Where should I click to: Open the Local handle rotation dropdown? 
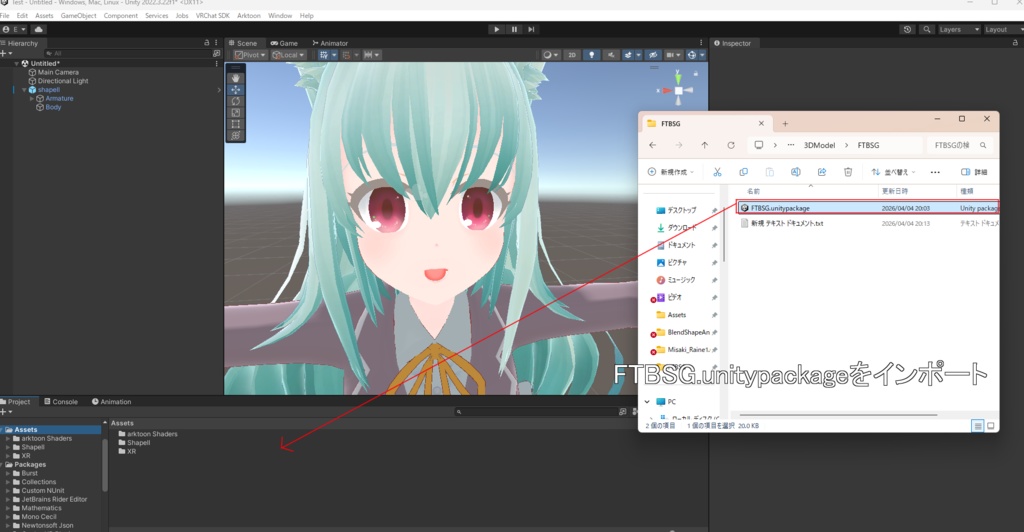coord(288,55)
